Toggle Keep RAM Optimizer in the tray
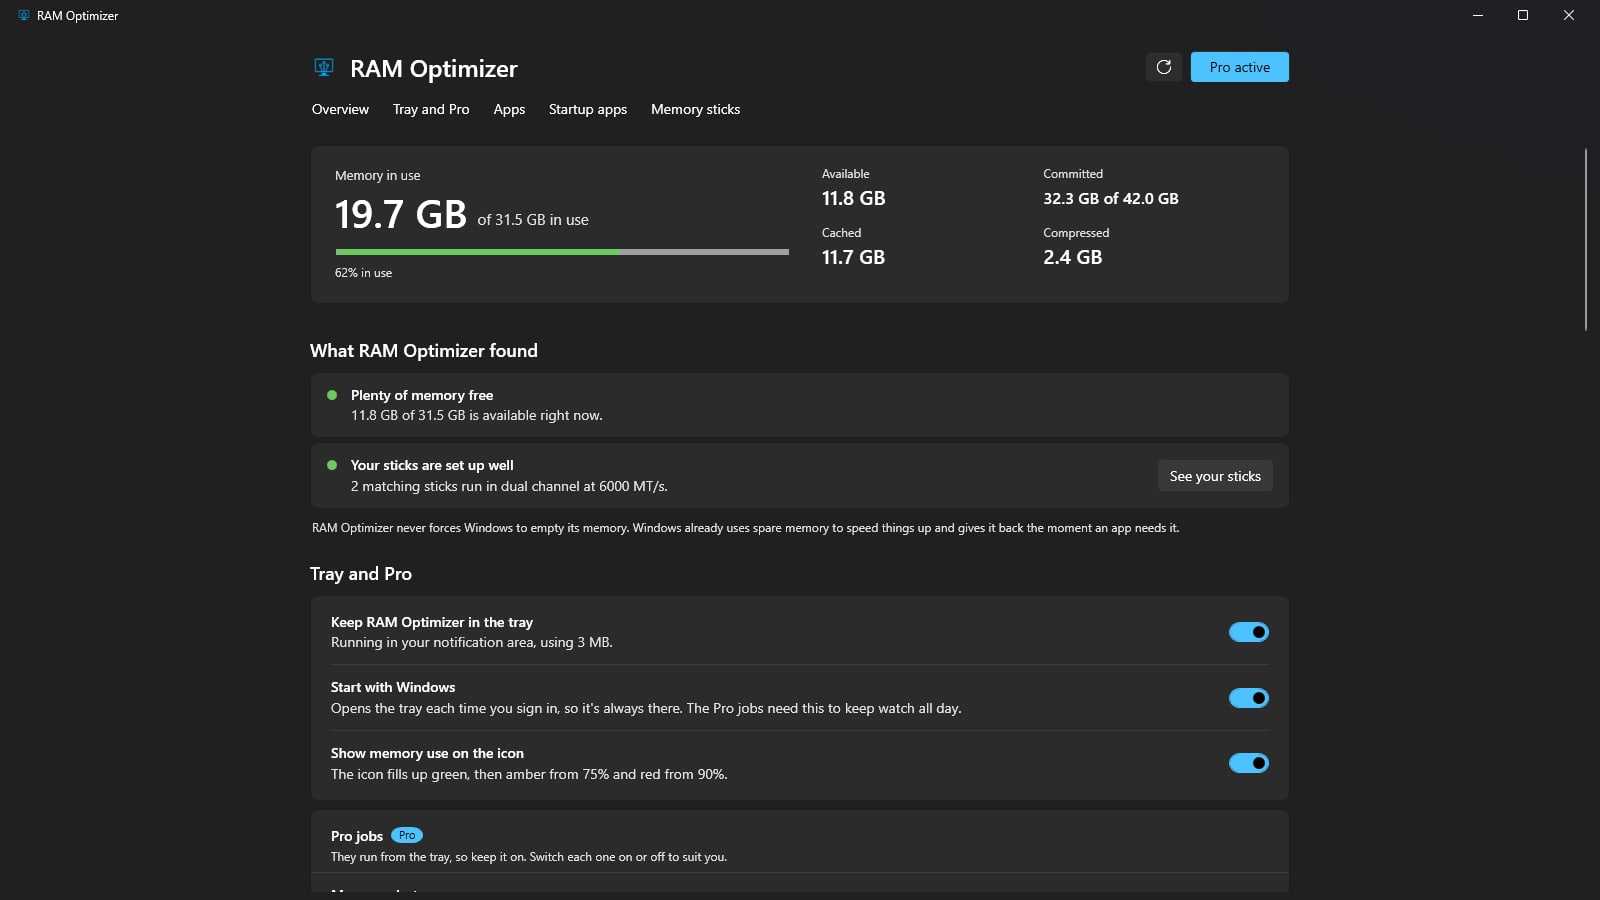Image resolution: width=1600 pixels, height=900 pixels. pyautogui.click(x=1248, y=632)
